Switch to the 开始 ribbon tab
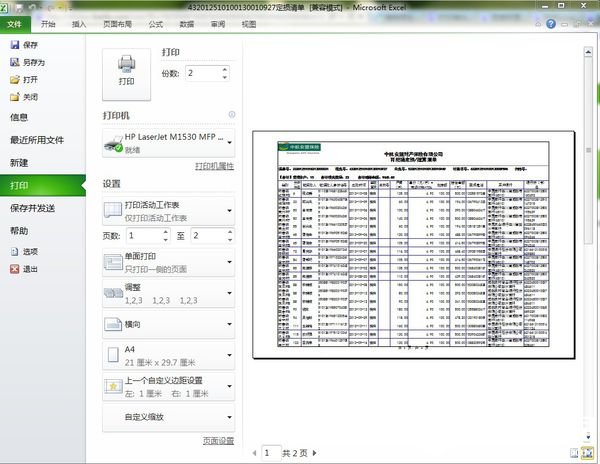Image resolution: width=600 pixels, height=464 pixels. click(48, 24)
